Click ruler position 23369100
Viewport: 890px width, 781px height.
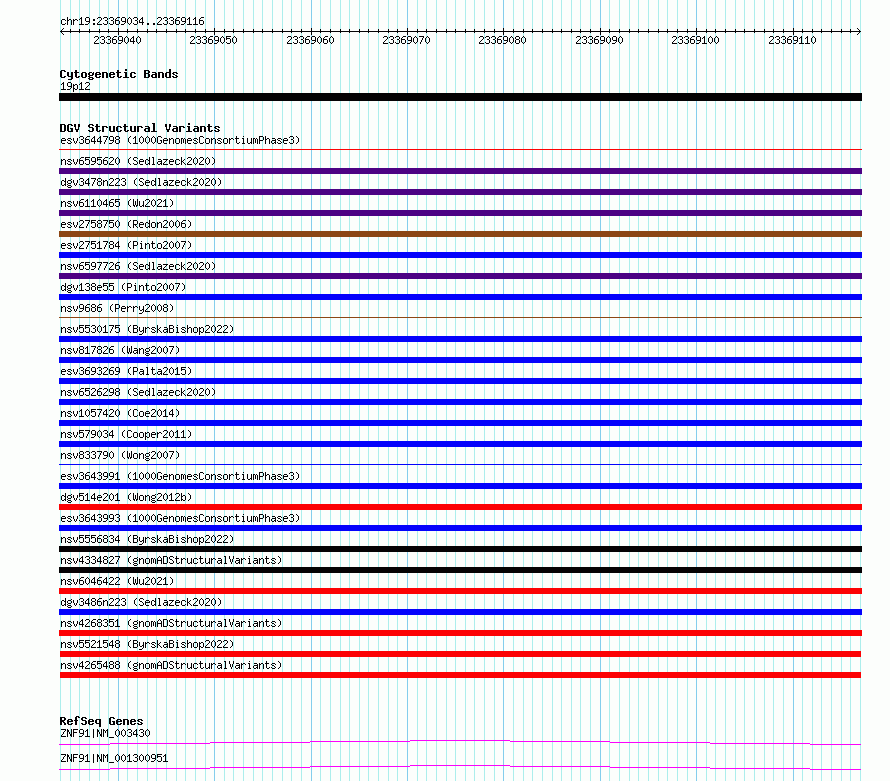coord(695,40)
